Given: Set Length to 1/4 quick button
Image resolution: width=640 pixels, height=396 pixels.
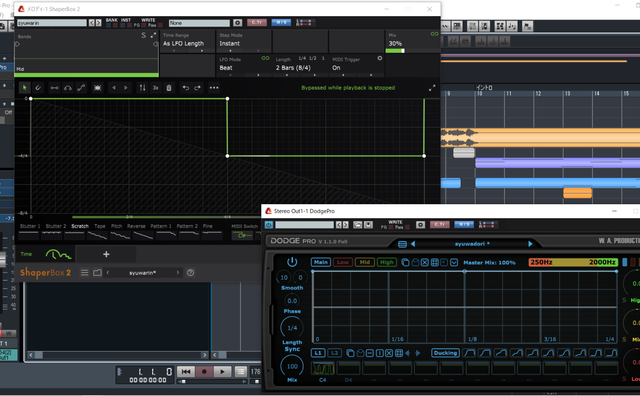Looking at the screenshot, I should [x=302, y=58].
